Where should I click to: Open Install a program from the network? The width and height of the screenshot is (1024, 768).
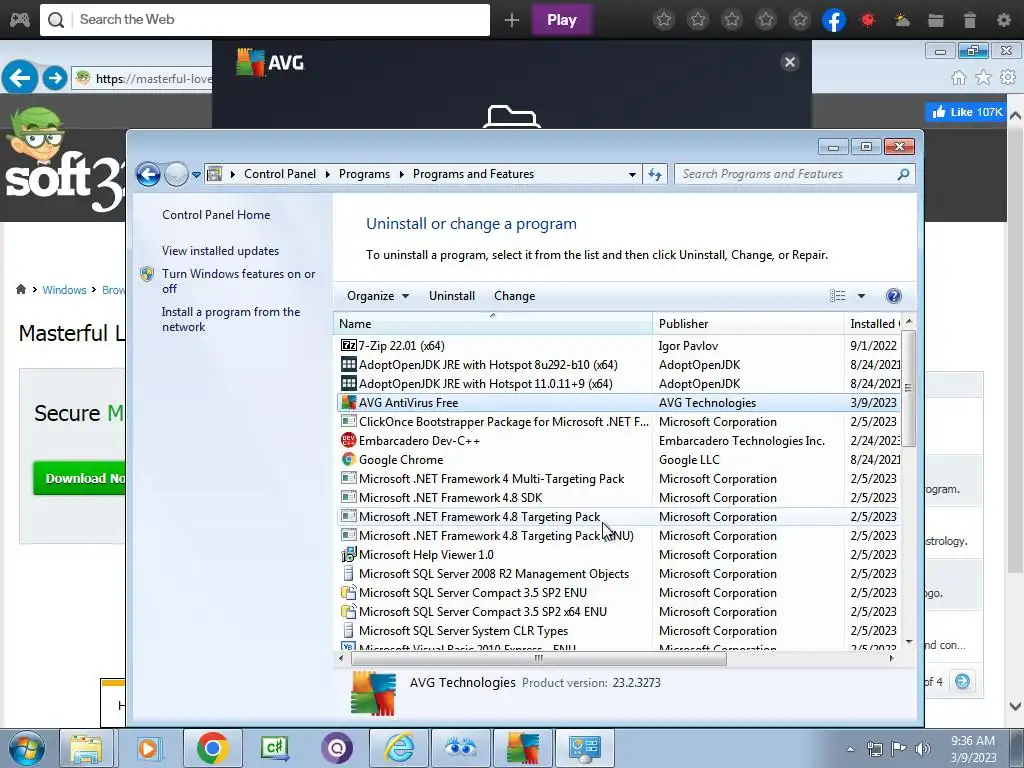231,319
